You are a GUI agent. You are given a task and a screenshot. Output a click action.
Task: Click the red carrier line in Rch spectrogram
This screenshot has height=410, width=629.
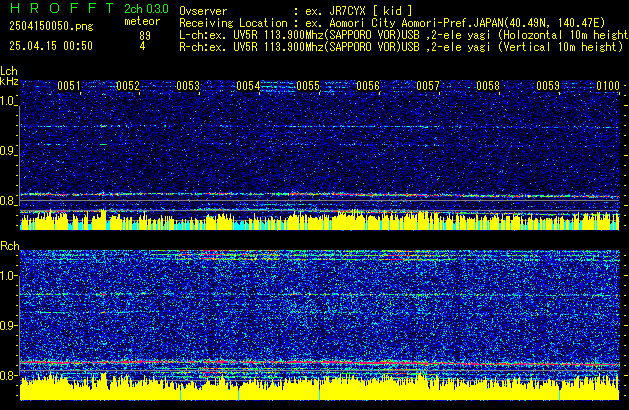pos(320,363)
